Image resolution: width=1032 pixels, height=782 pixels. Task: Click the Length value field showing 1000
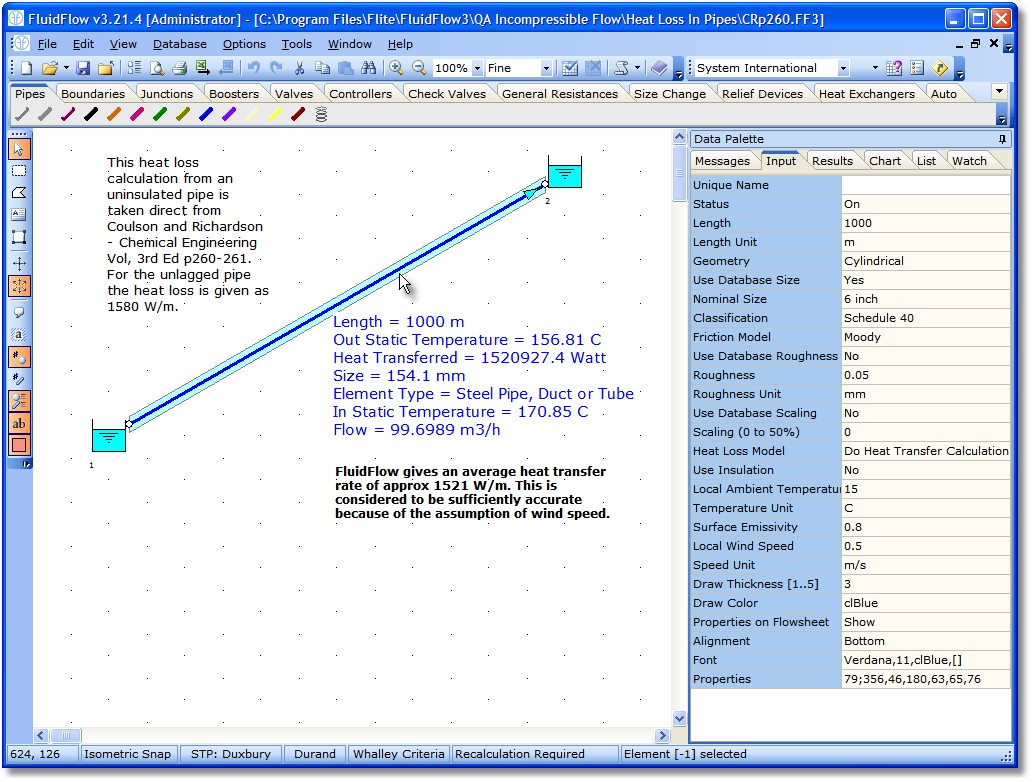point(925,223)
